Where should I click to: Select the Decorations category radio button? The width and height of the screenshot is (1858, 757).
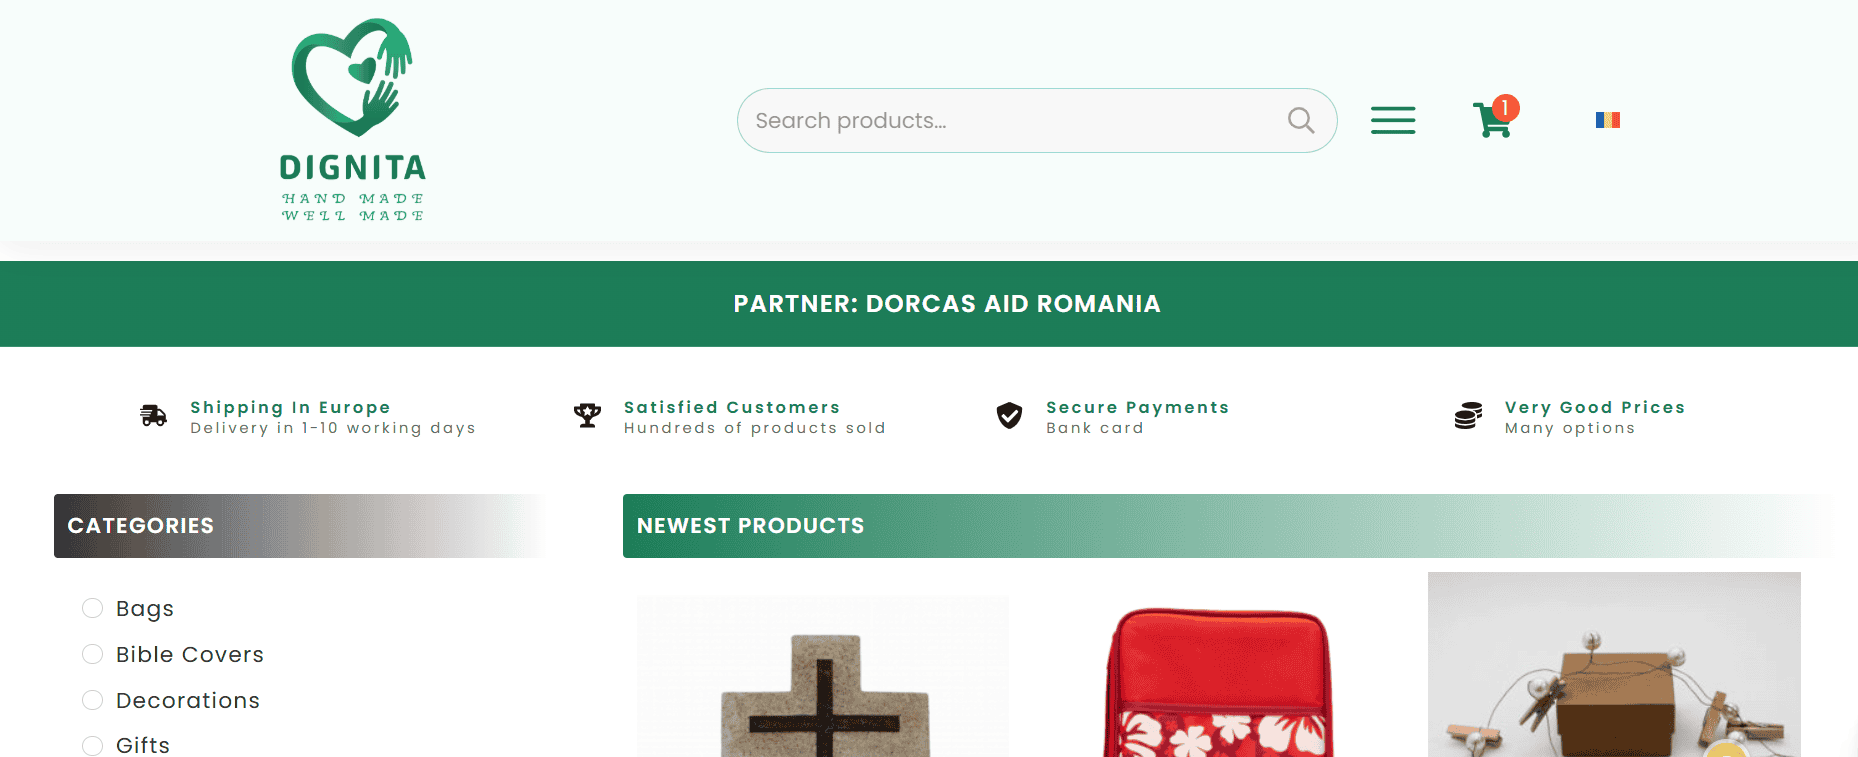[x=93, y=701]
